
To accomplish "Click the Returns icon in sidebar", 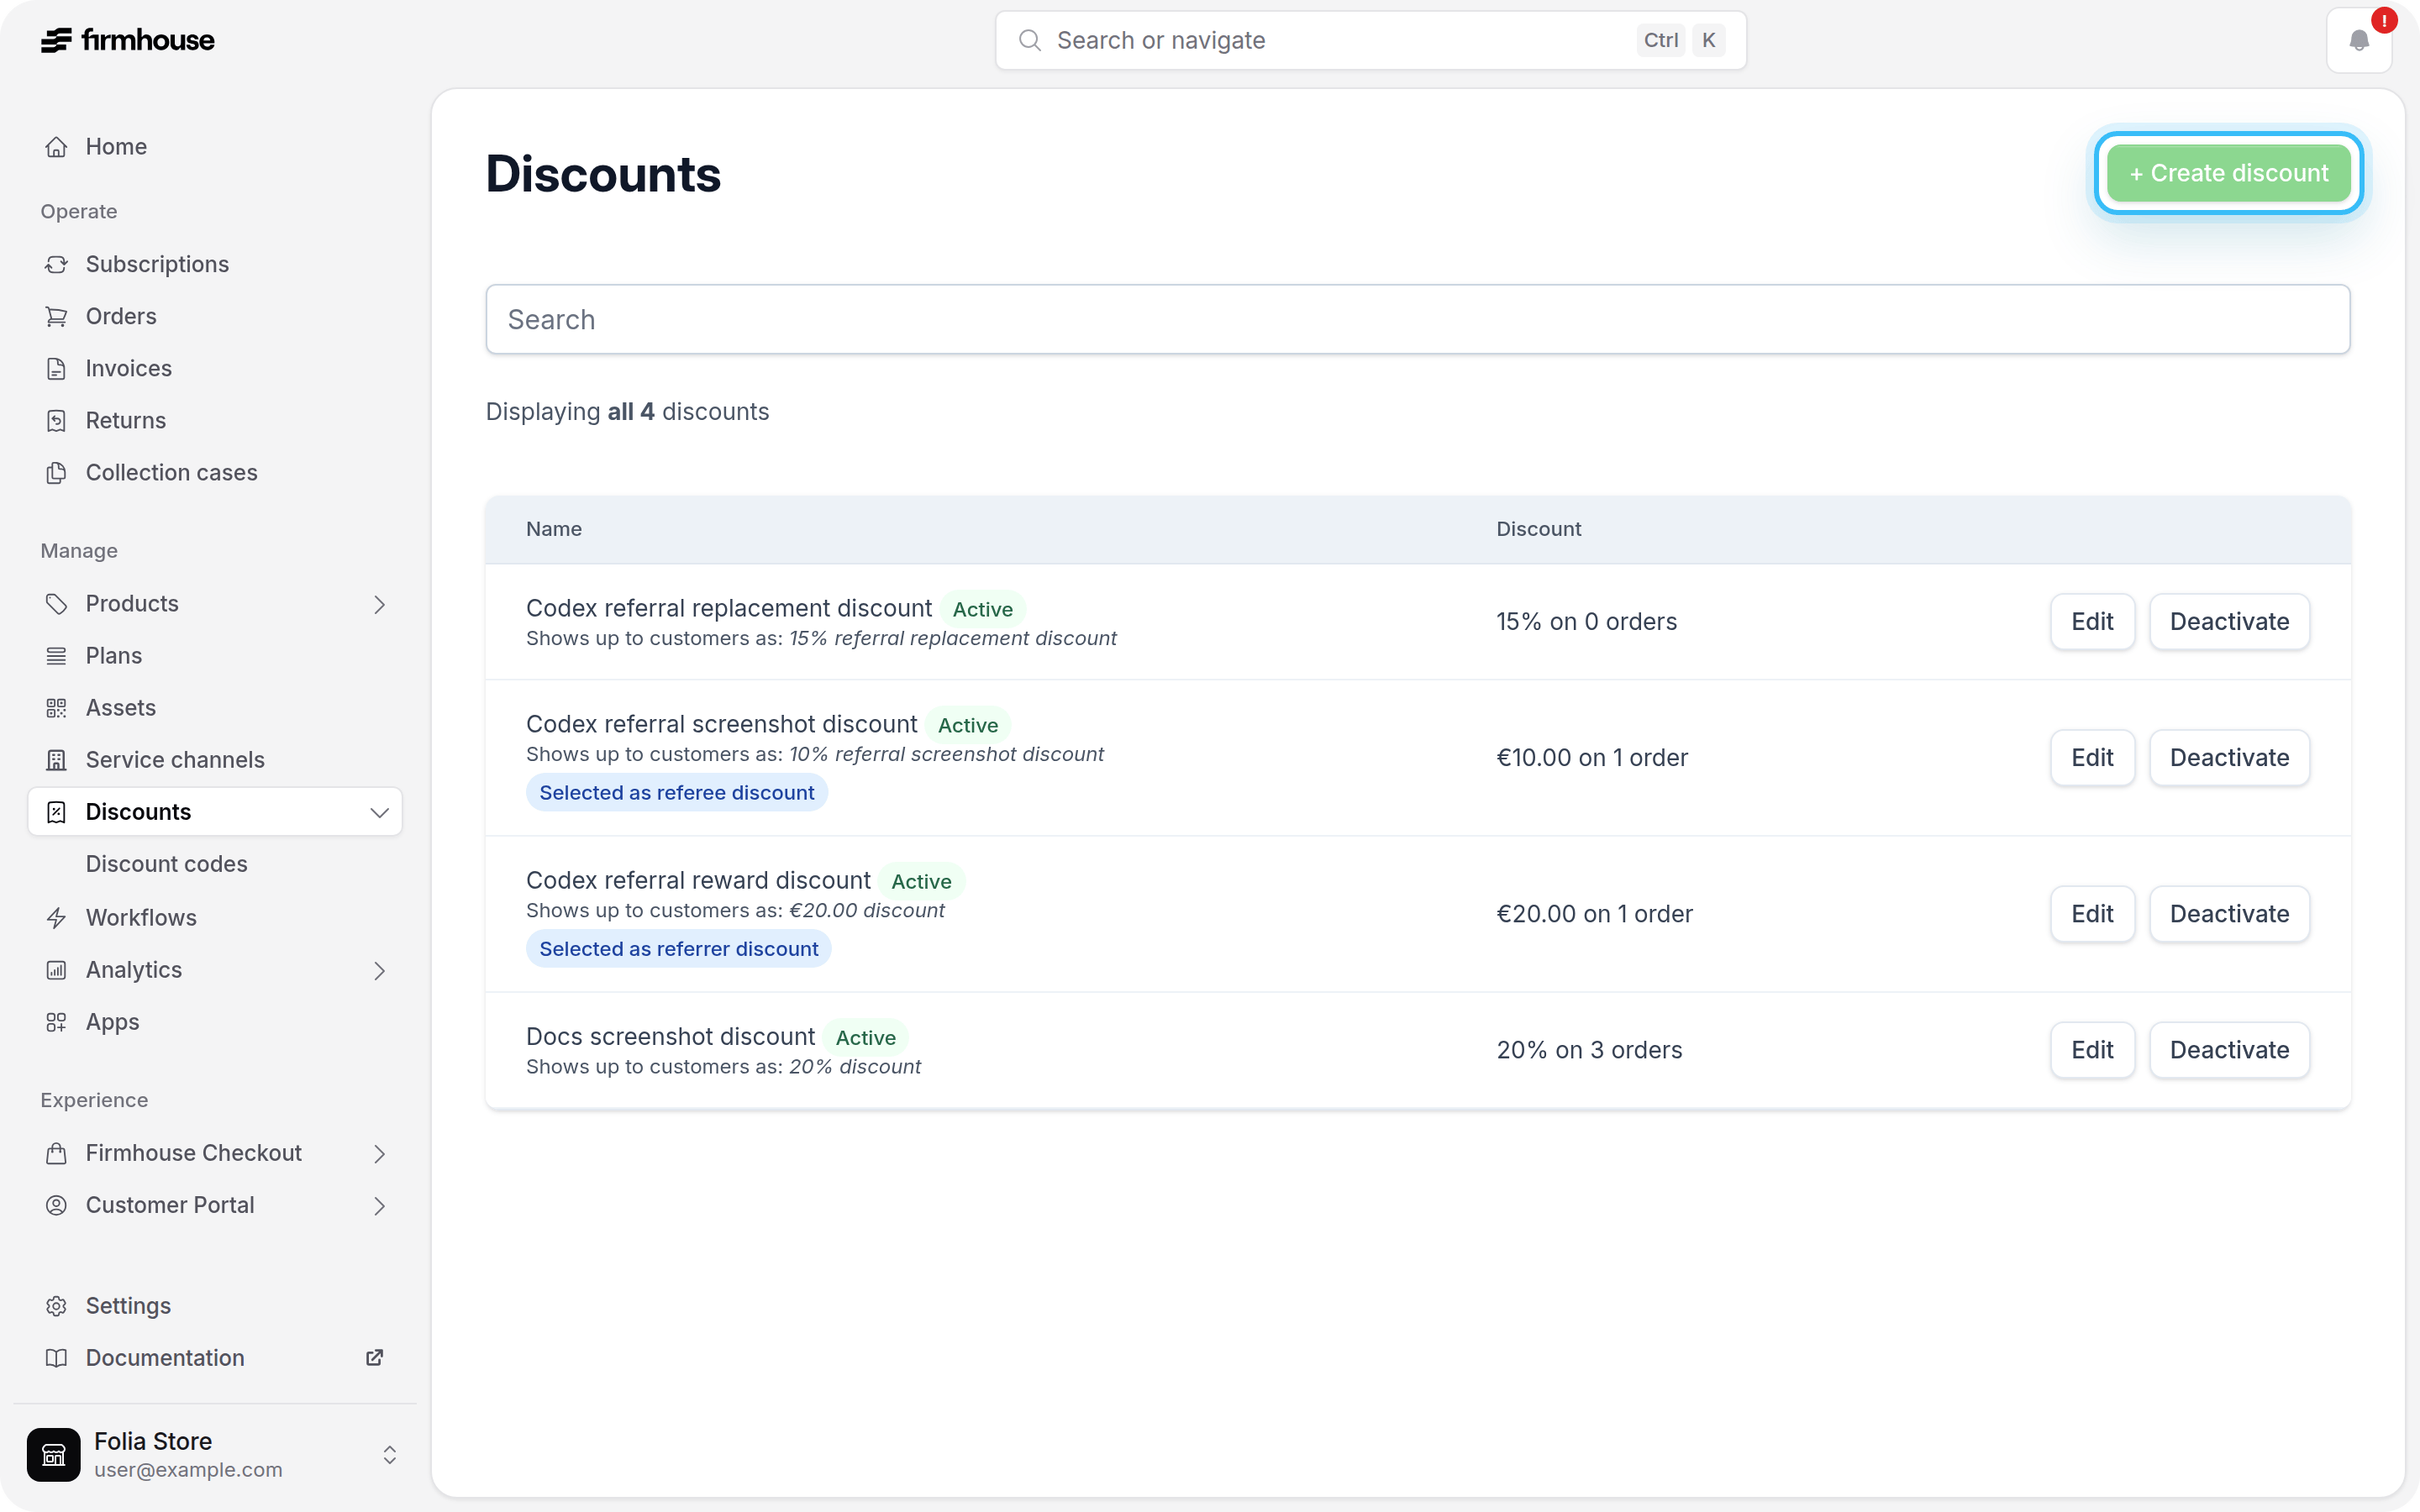I will pyautogui.click(x=57, y=420).
